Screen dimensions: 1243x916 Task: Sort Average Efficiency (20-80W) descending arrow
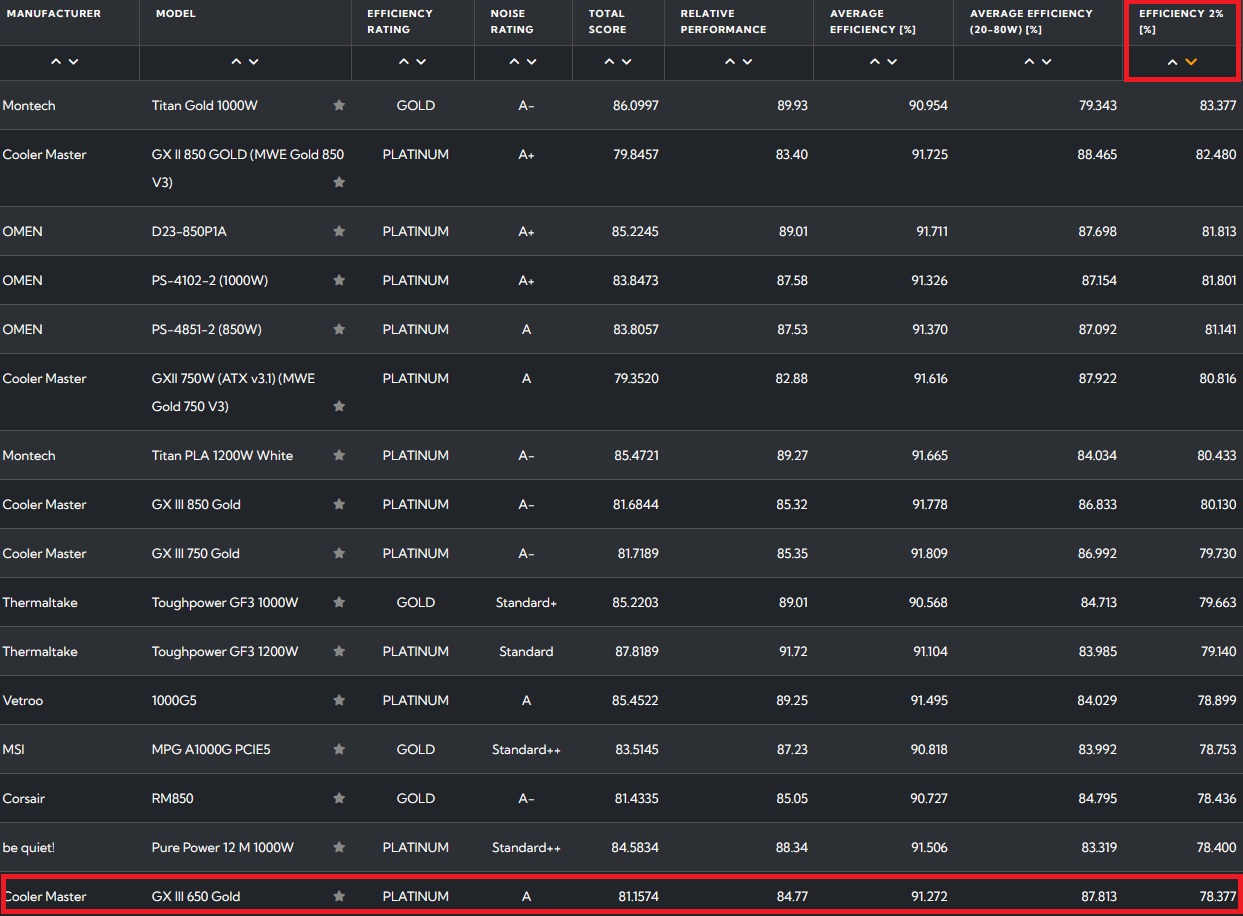point(1047,62)
